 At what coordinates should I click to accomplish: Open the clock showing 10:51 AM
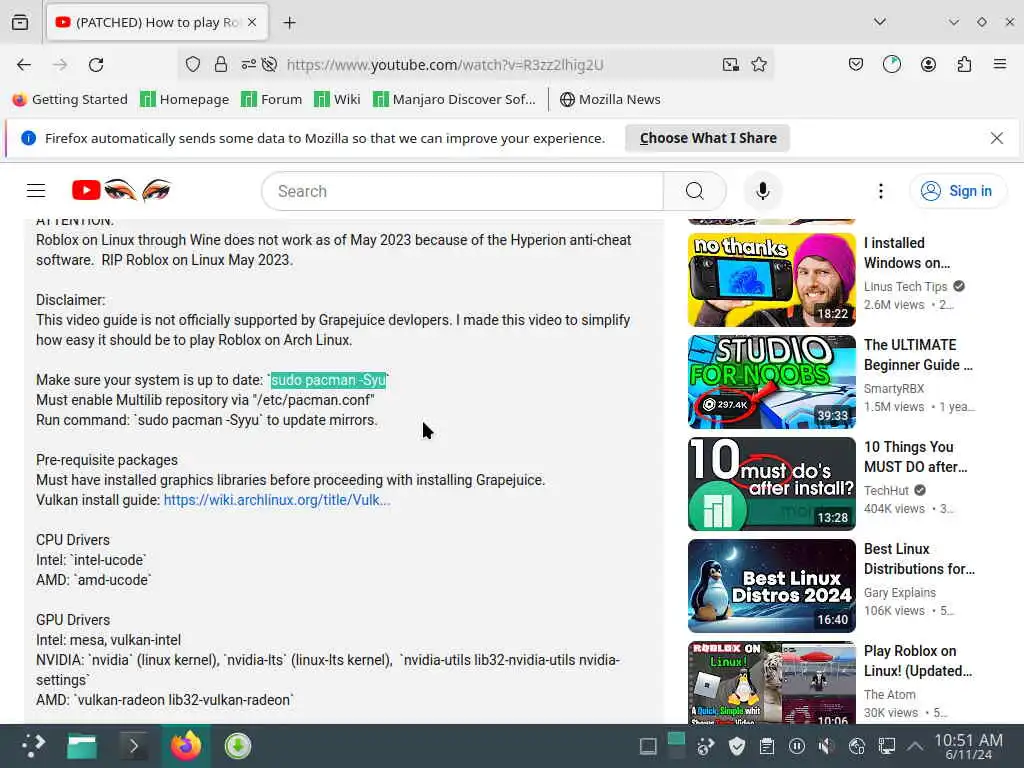click(x=968, y=746)
